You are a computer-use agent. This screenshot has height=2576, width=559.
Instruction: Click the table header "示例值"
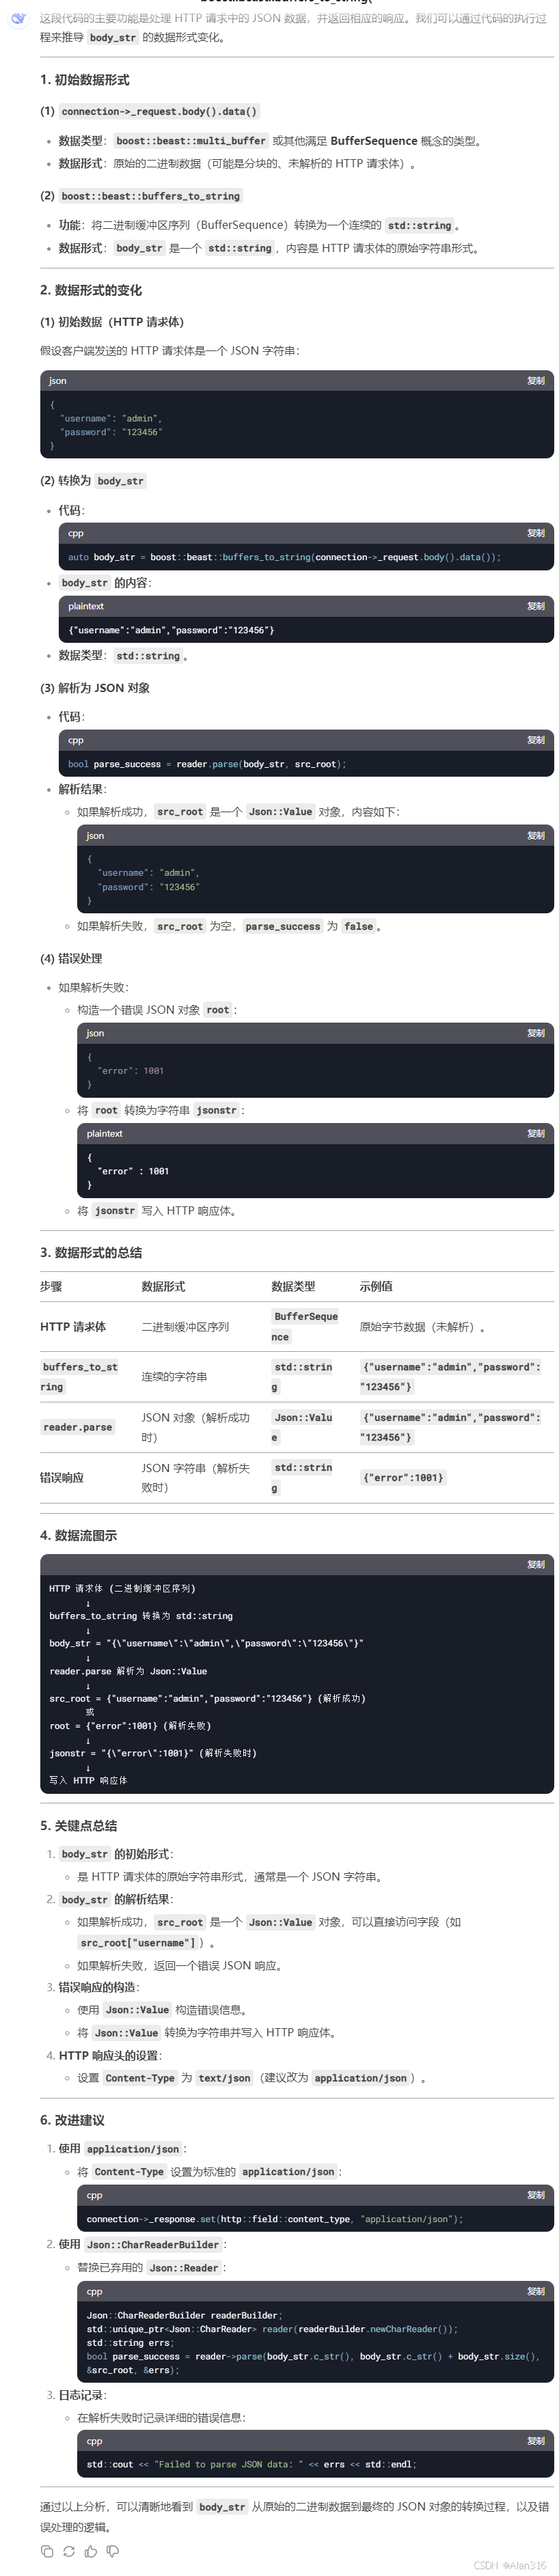376,1286
